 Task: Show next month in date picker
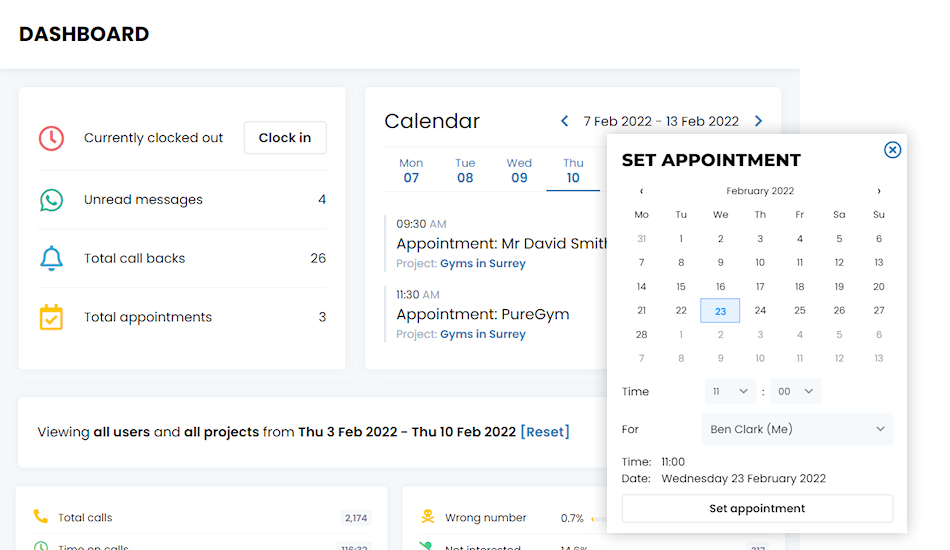[879, 191]
